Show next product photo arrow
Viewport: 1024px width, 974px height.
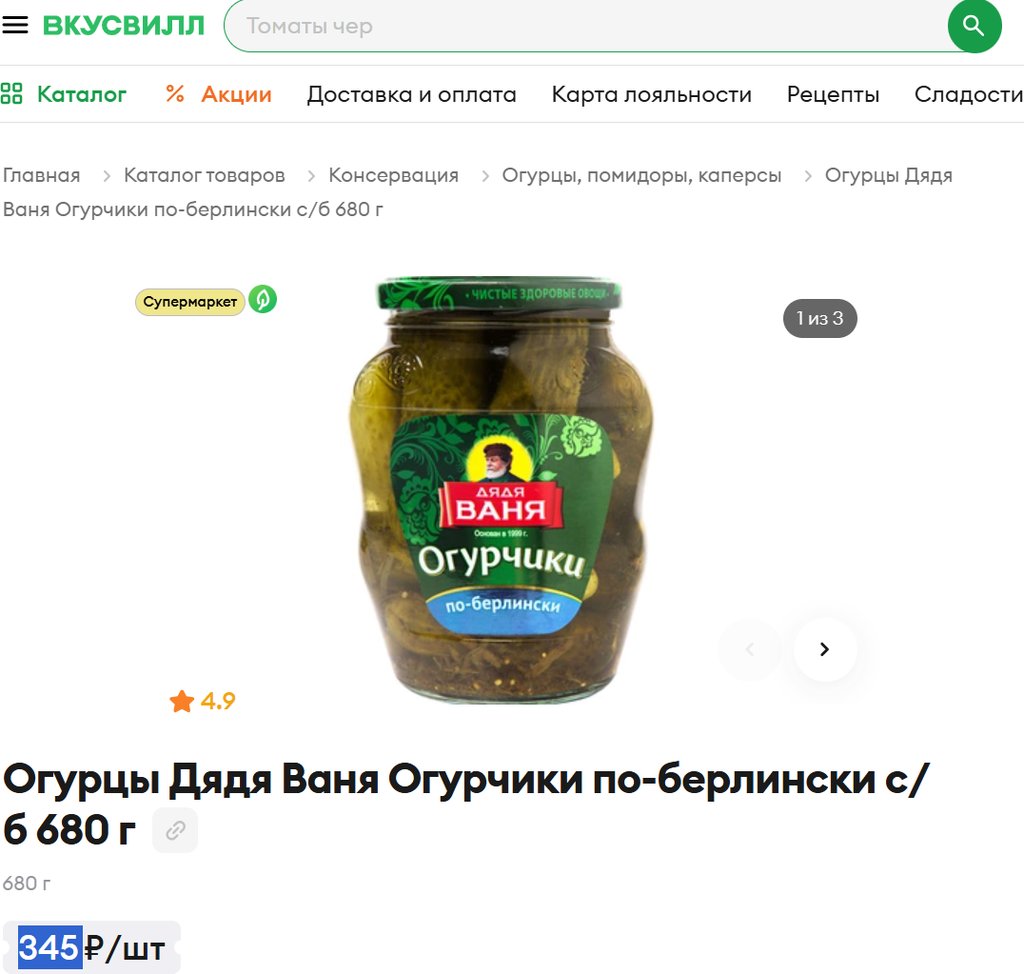point(825,649)
